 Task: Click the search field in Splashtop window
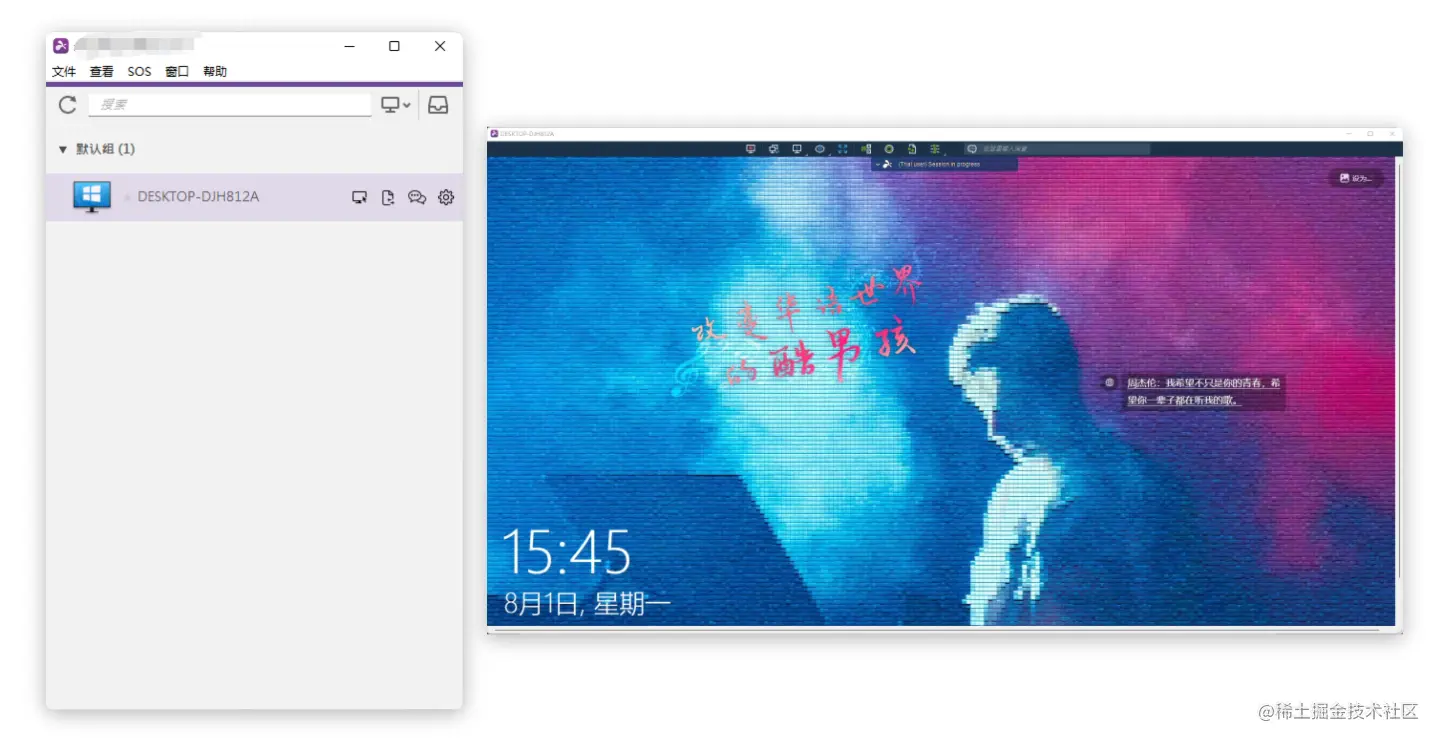pos(230,104)
